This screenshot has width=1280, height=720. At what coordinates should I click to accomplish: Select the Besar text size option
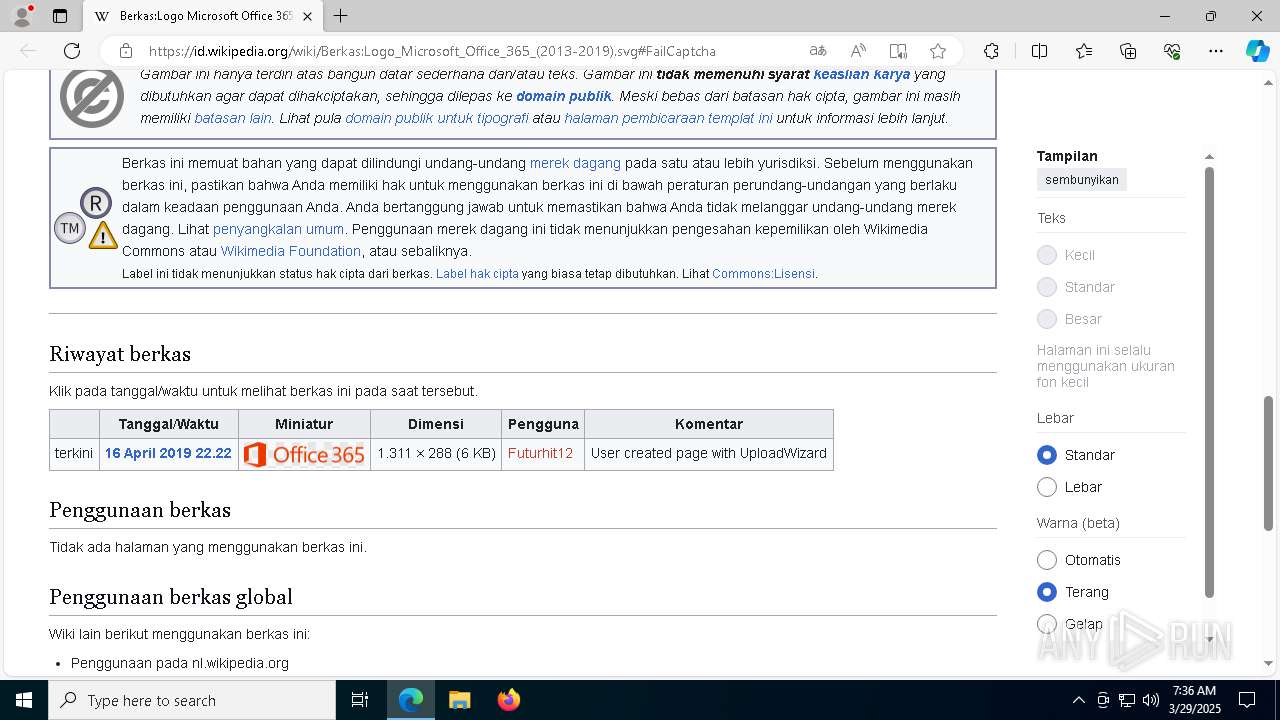pyautogui.click(x=1047, y=319)
